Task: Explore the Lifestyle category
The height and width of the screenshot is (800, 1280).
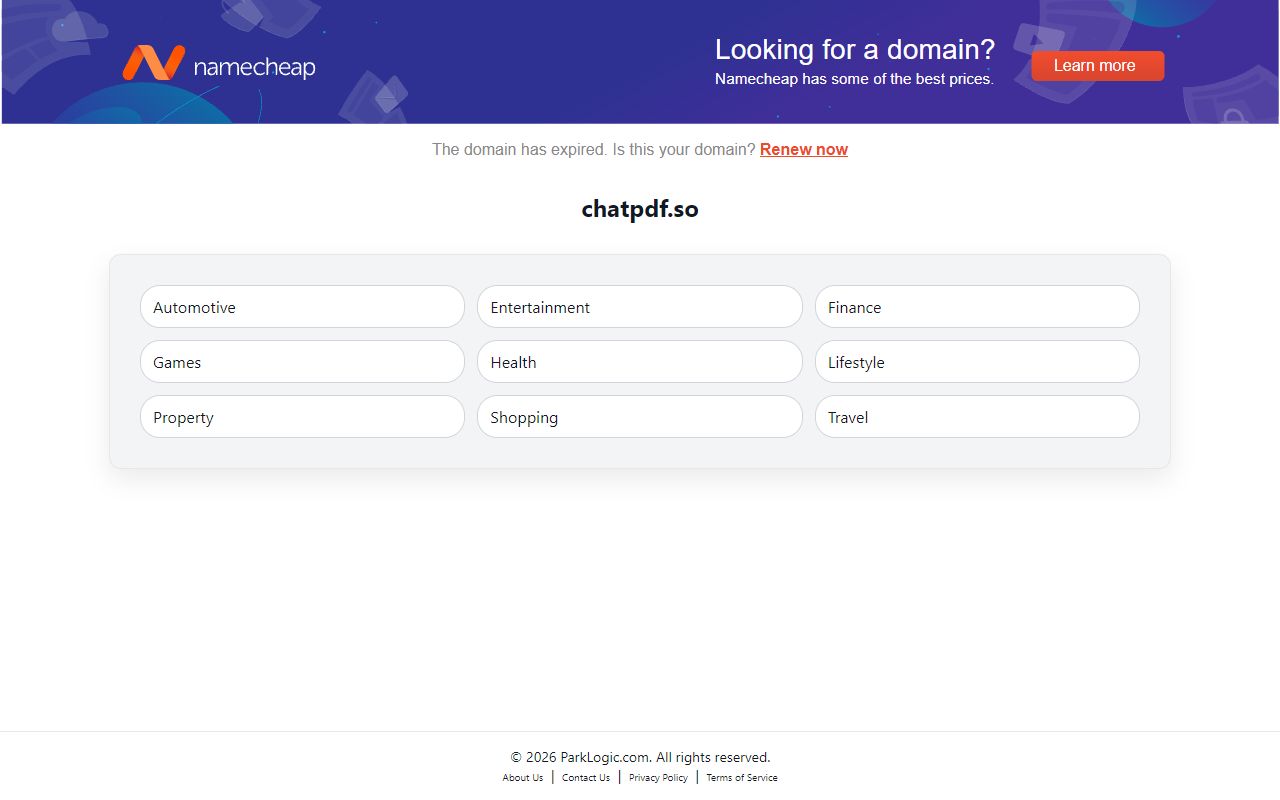Action: (977, 362)
